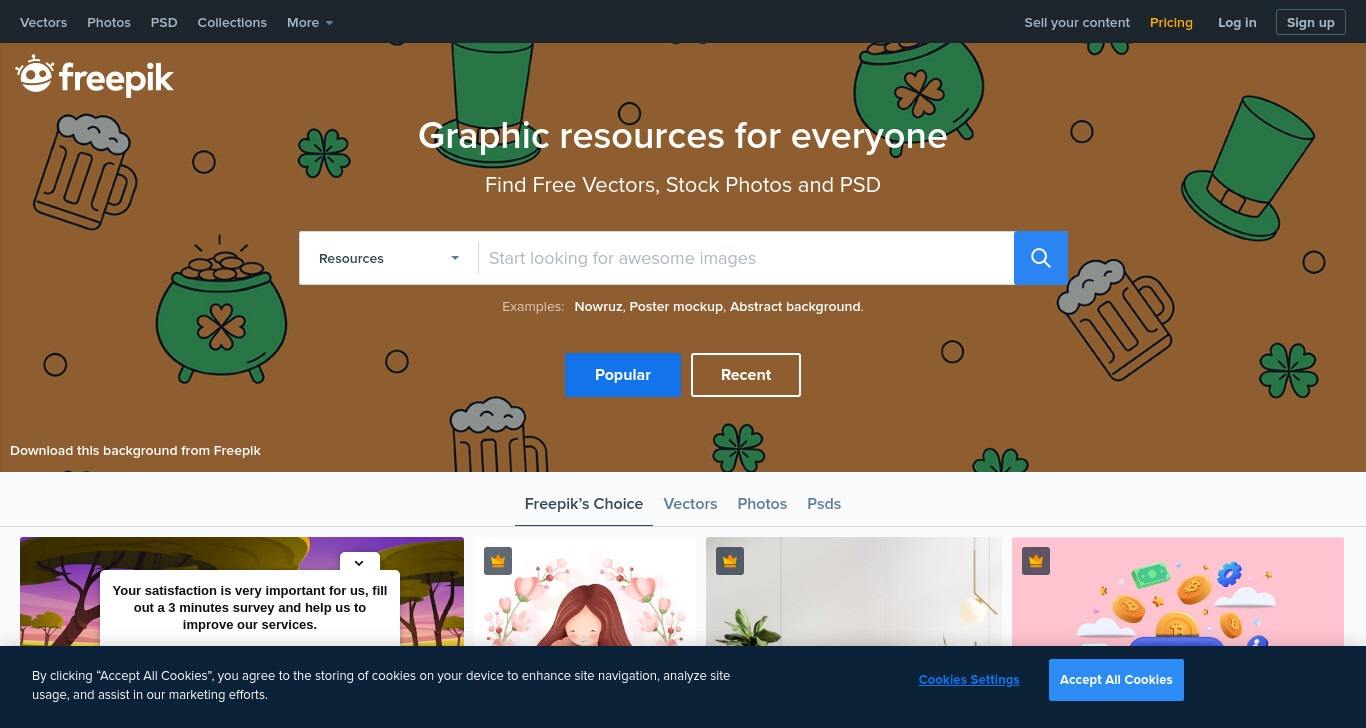Expand the More menu in top navigation

310,22
